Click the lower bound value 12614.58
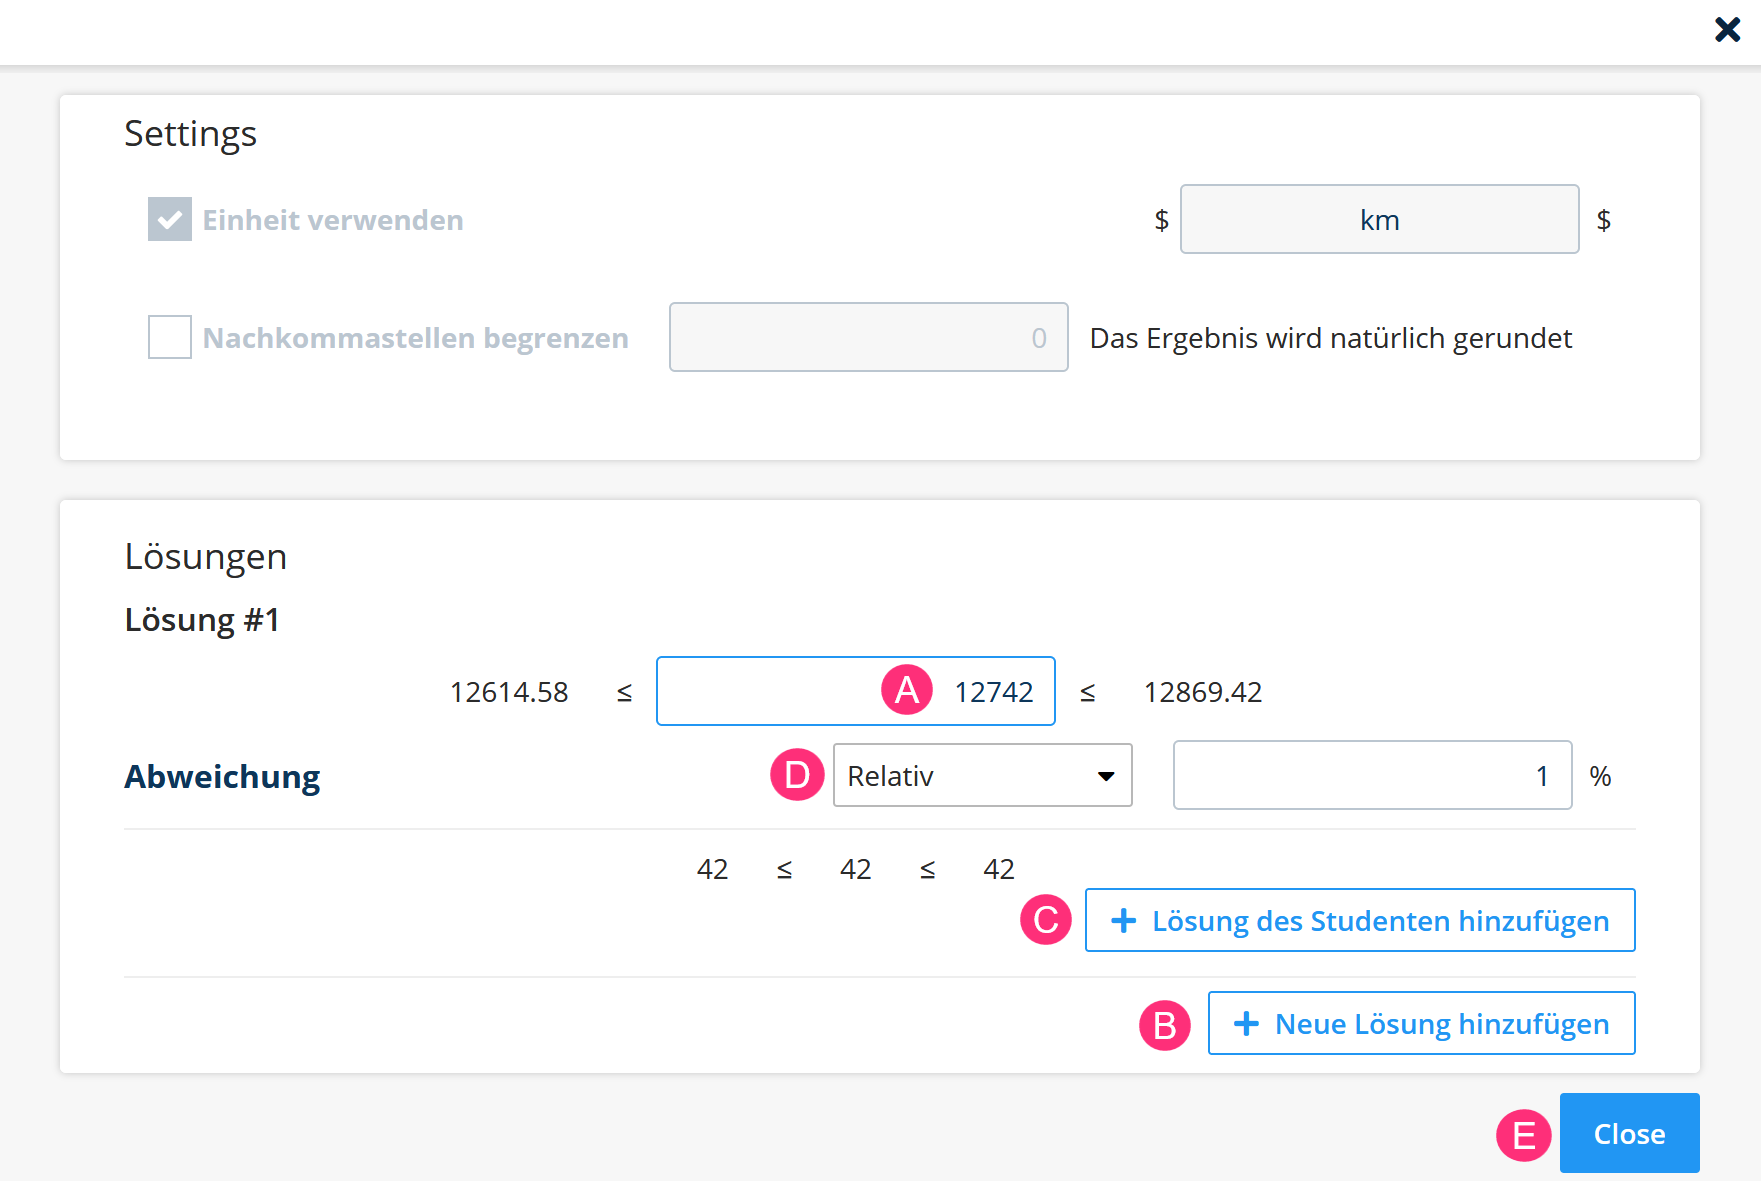Viewport: 1761px width, 1181px height. coord(509,692)
